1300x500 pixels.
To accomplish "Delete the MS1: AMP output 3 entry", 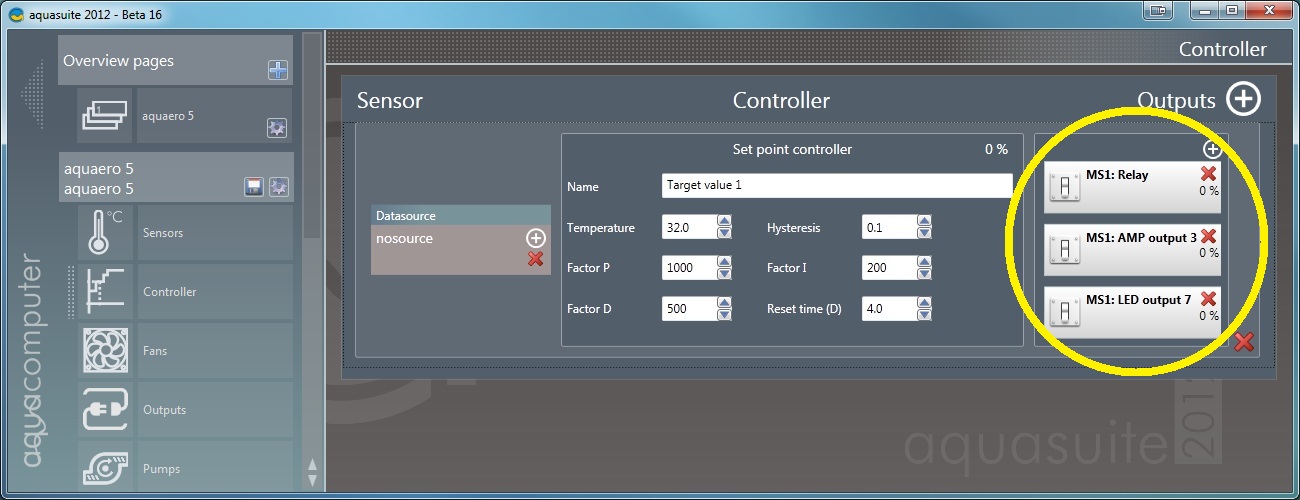I will click(1208, 237).
